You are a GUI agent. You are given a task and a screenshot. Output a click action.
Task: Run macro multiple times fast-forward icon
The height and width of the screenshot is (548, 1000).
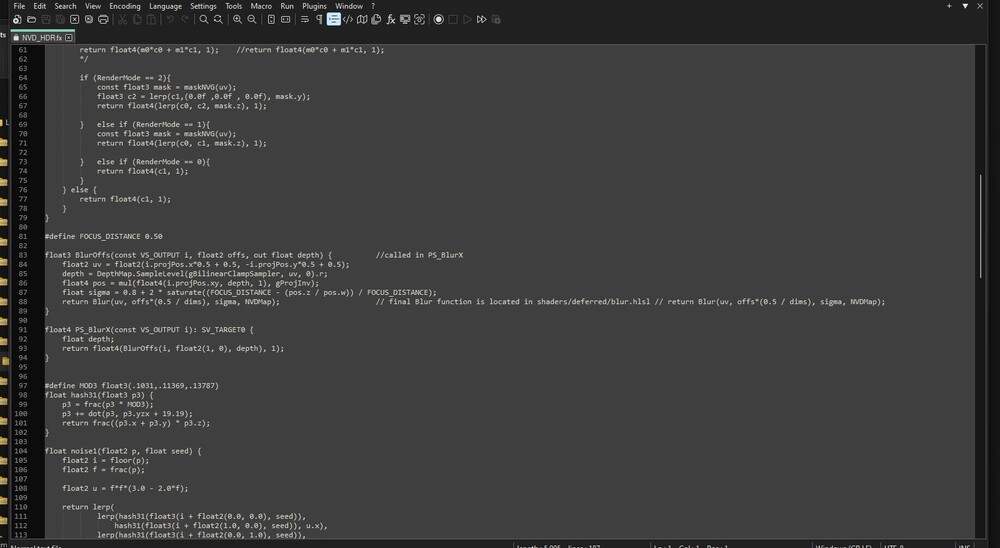tap(482, 20)
